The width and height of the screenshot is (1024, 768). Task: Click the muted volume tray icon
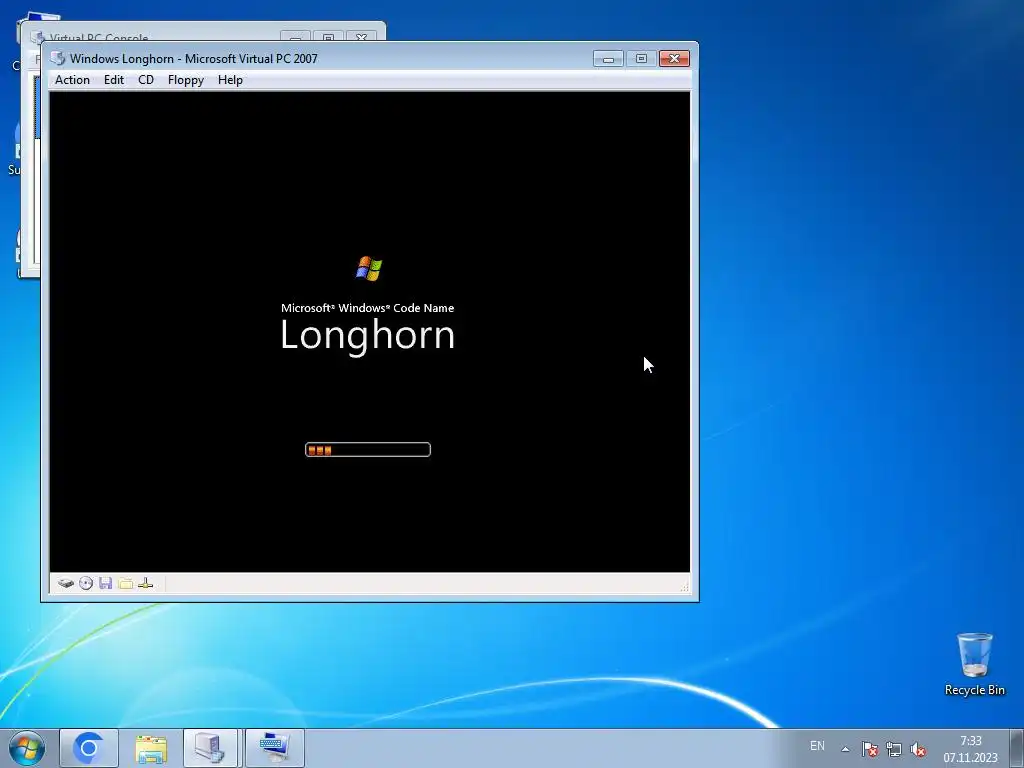[x=918, y=749]
